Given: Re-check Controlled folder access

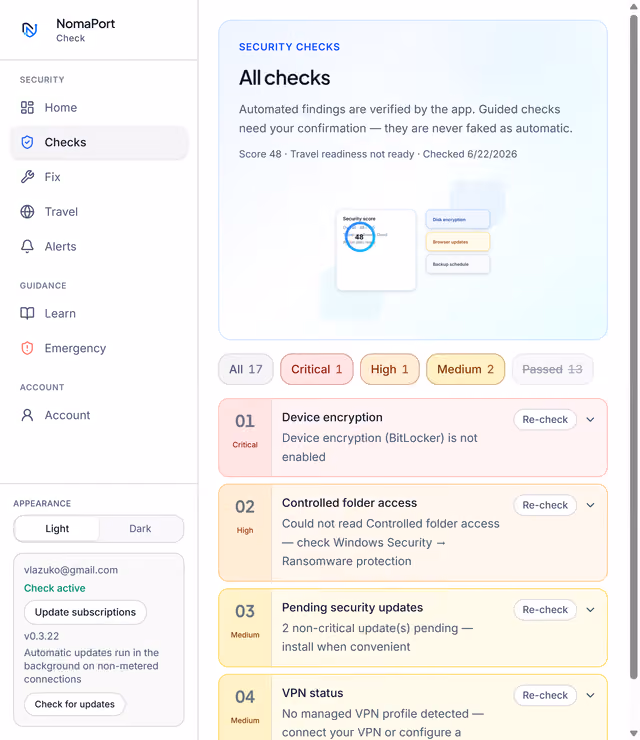Looking at the screenshot, I should click(x=545, y=505).
